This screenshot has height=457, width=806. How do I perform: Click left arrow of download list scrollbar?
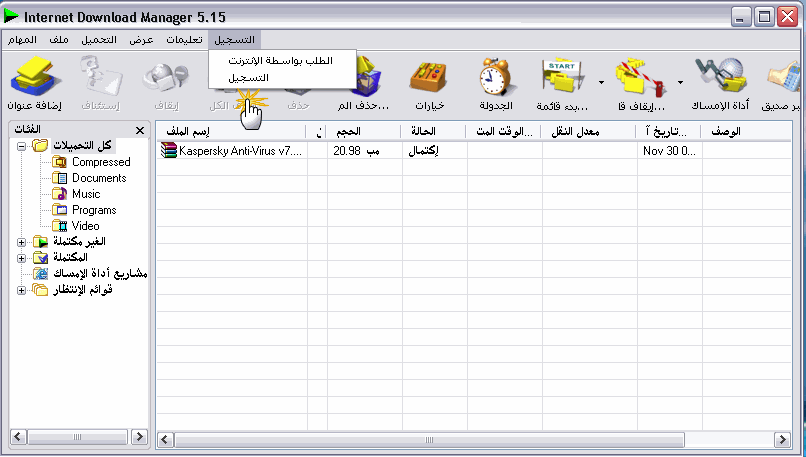pos(165,440)
